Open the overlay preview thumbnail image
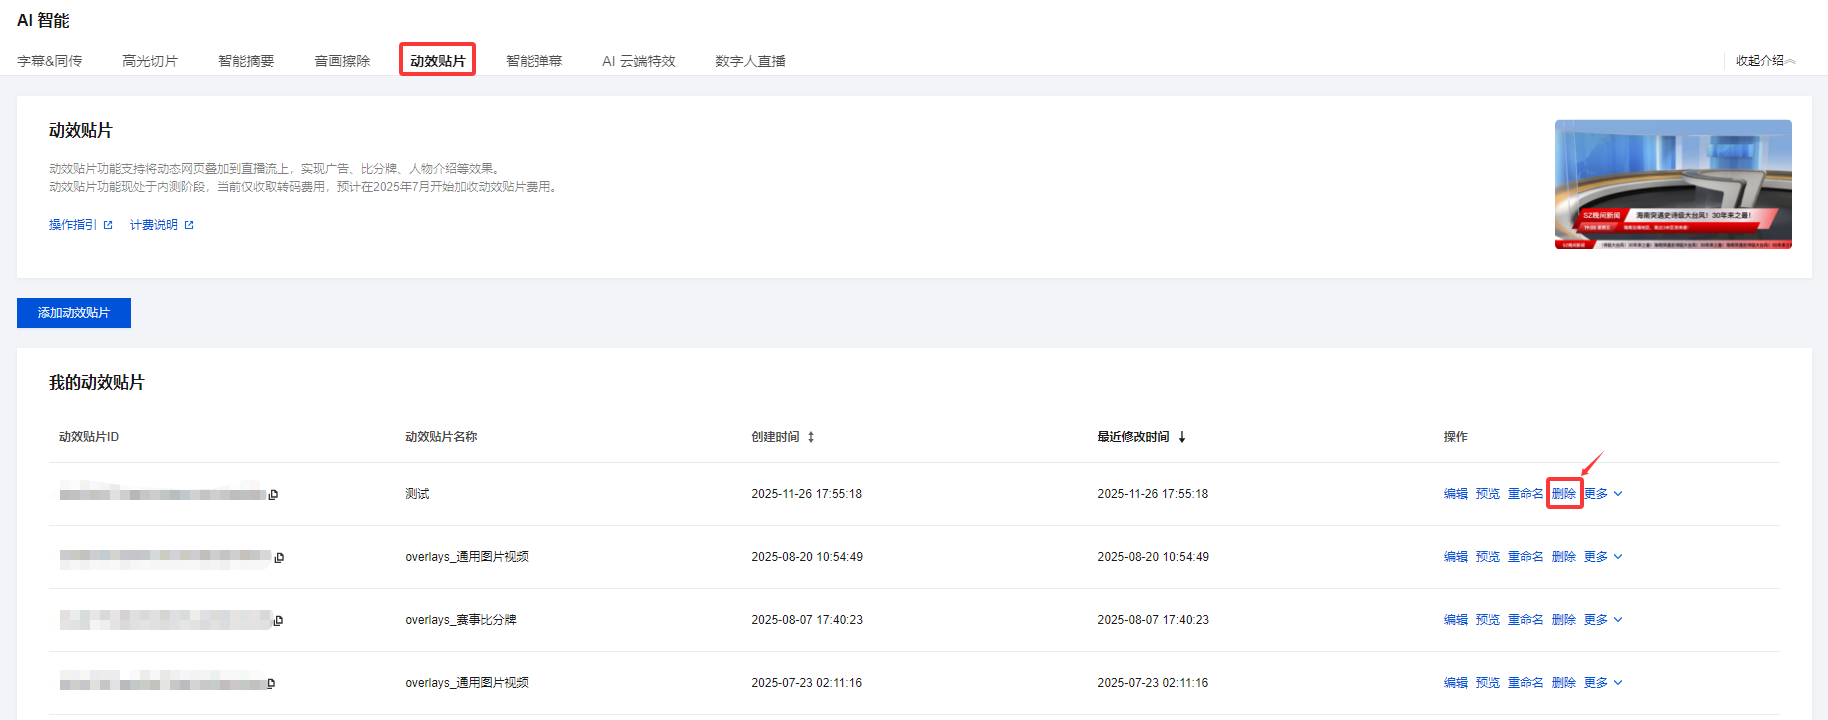1828x720 pixels. (x=1672, y=184)
